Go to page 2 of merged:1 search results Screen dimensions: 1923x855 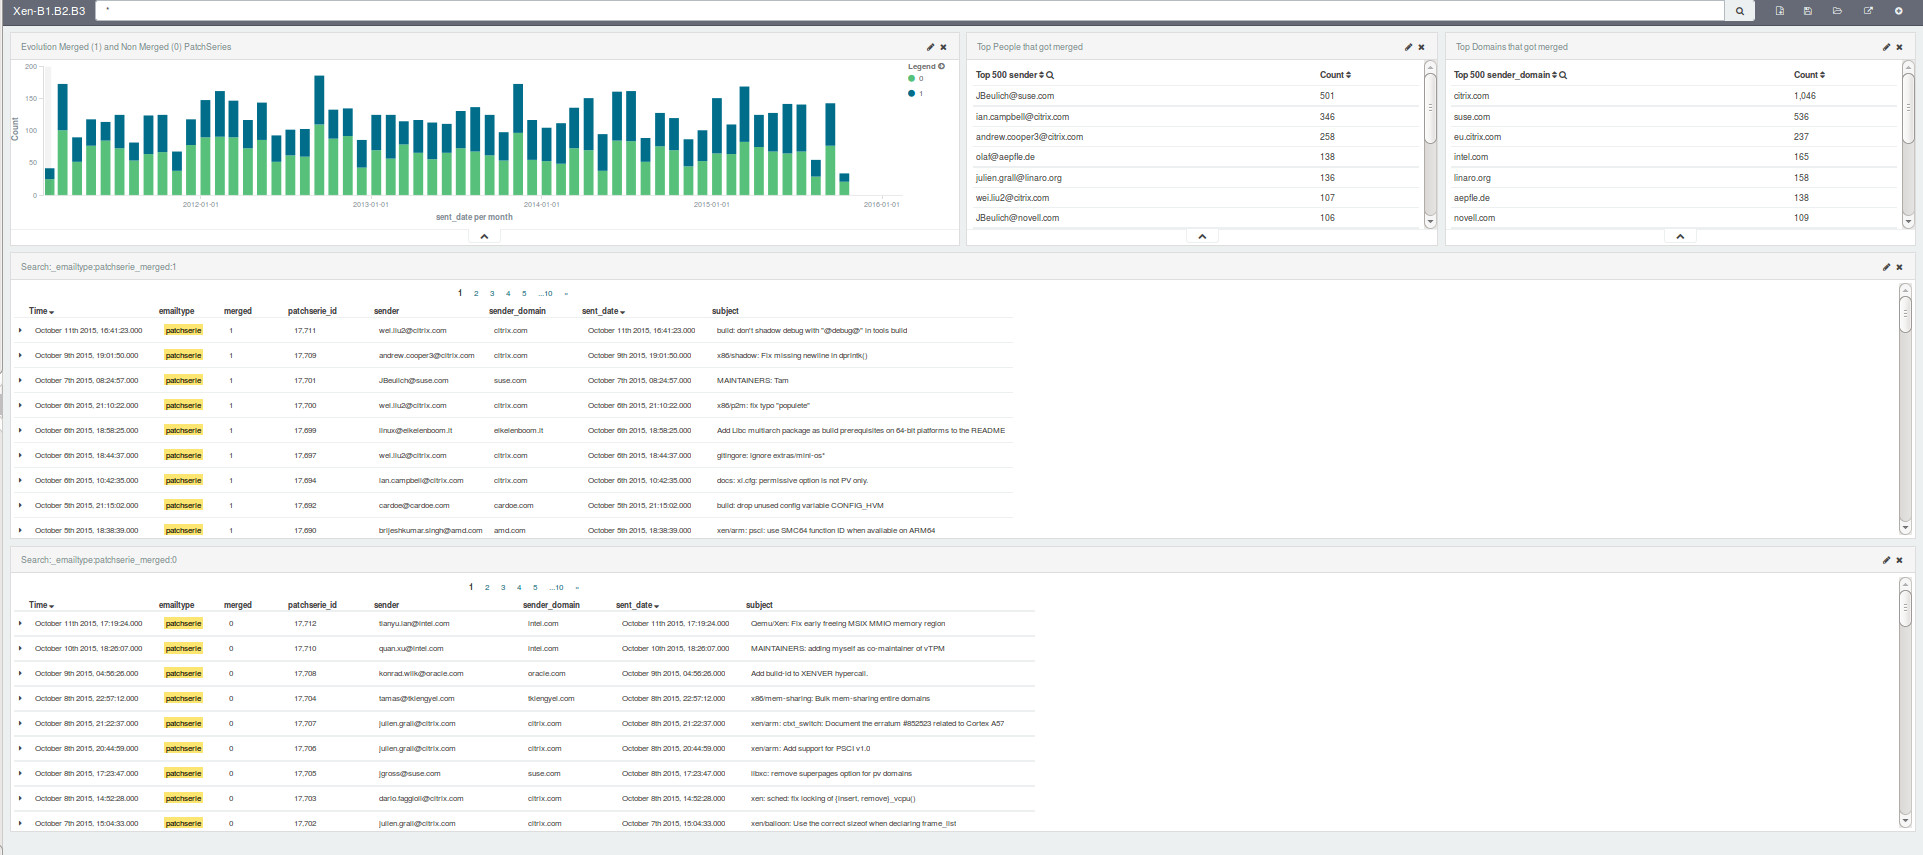click(476, 294)
